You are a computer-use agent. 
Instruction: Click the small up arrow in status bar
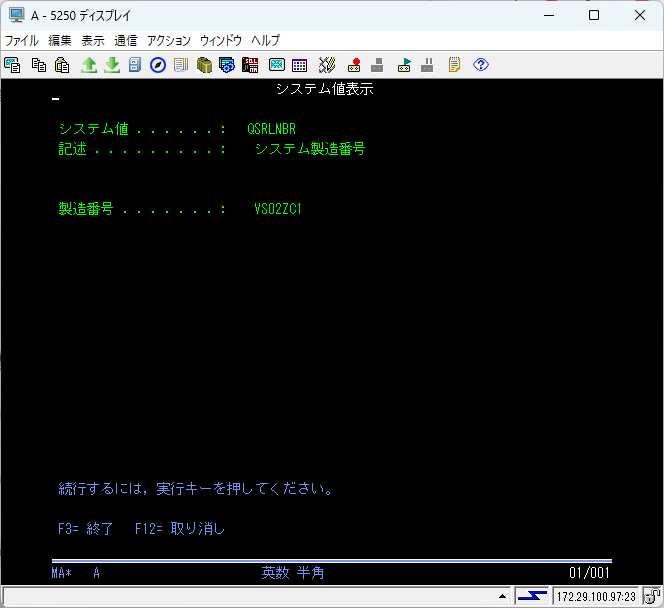click(x=502, y=597)
